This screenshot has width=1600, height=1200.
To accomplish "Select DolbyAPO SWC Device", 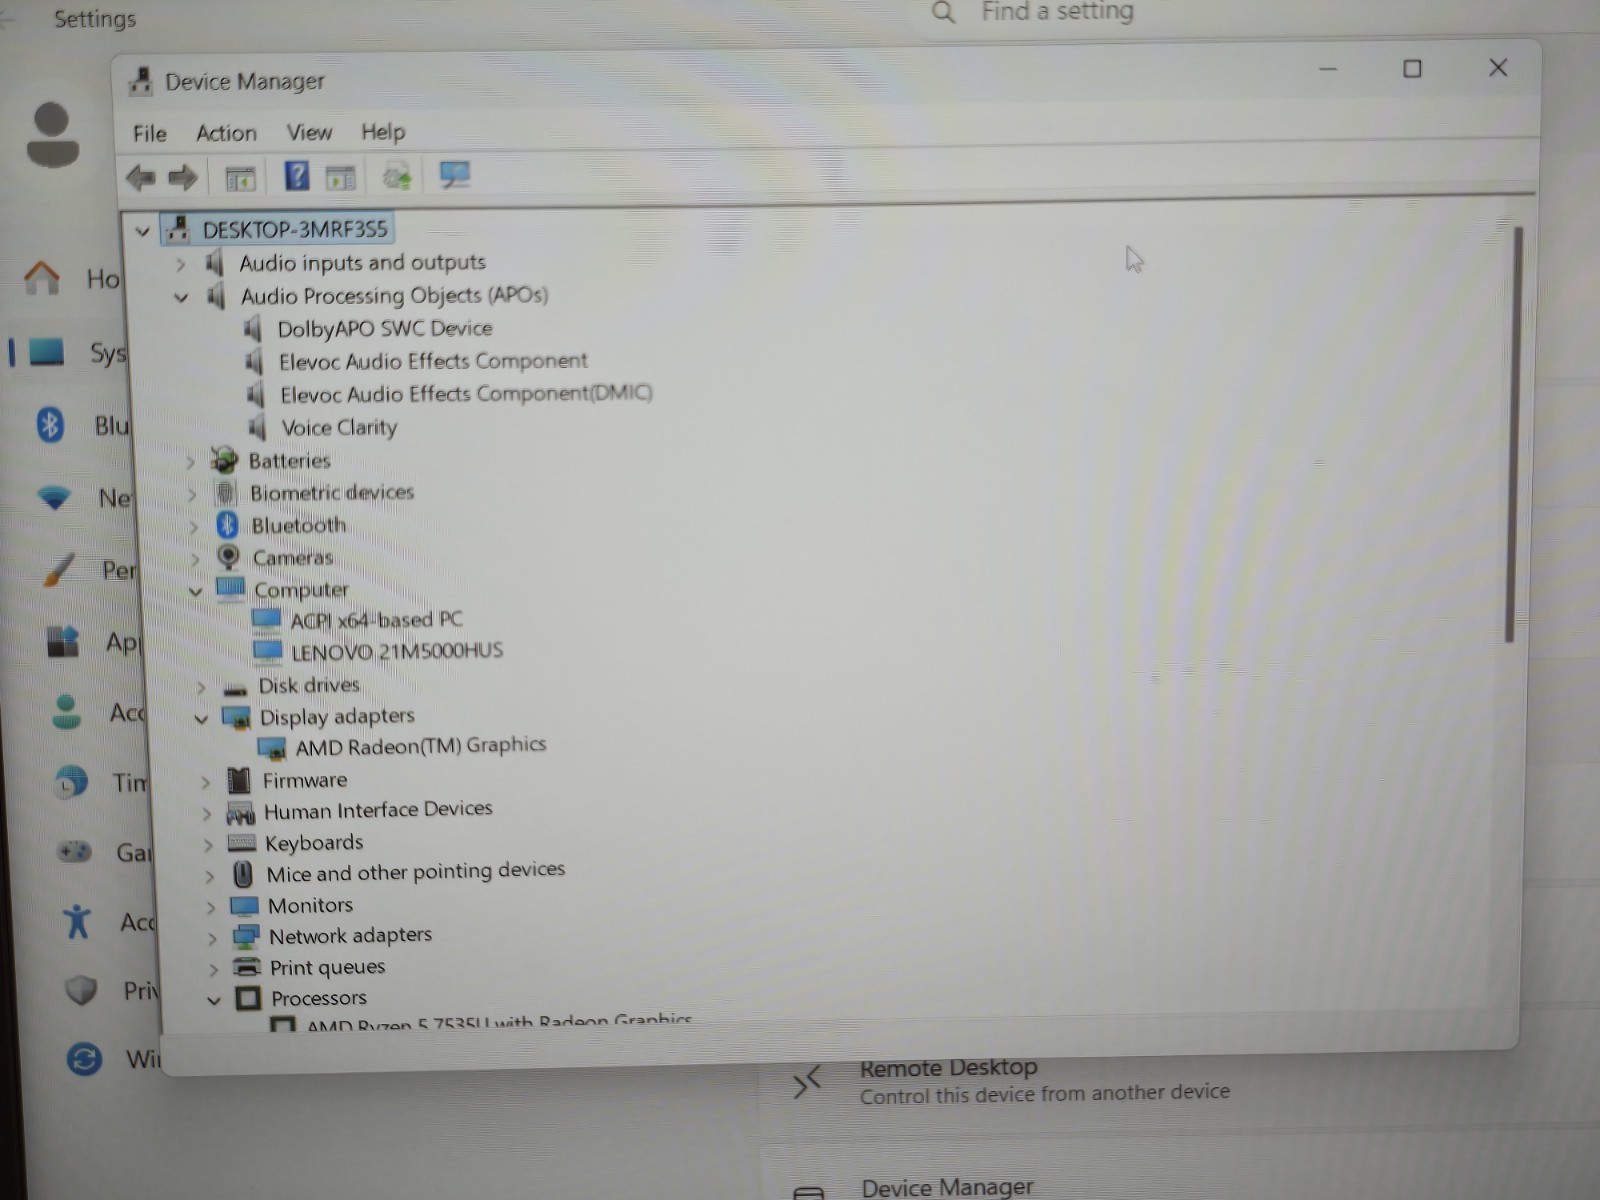I will click(x=385, y=328).
